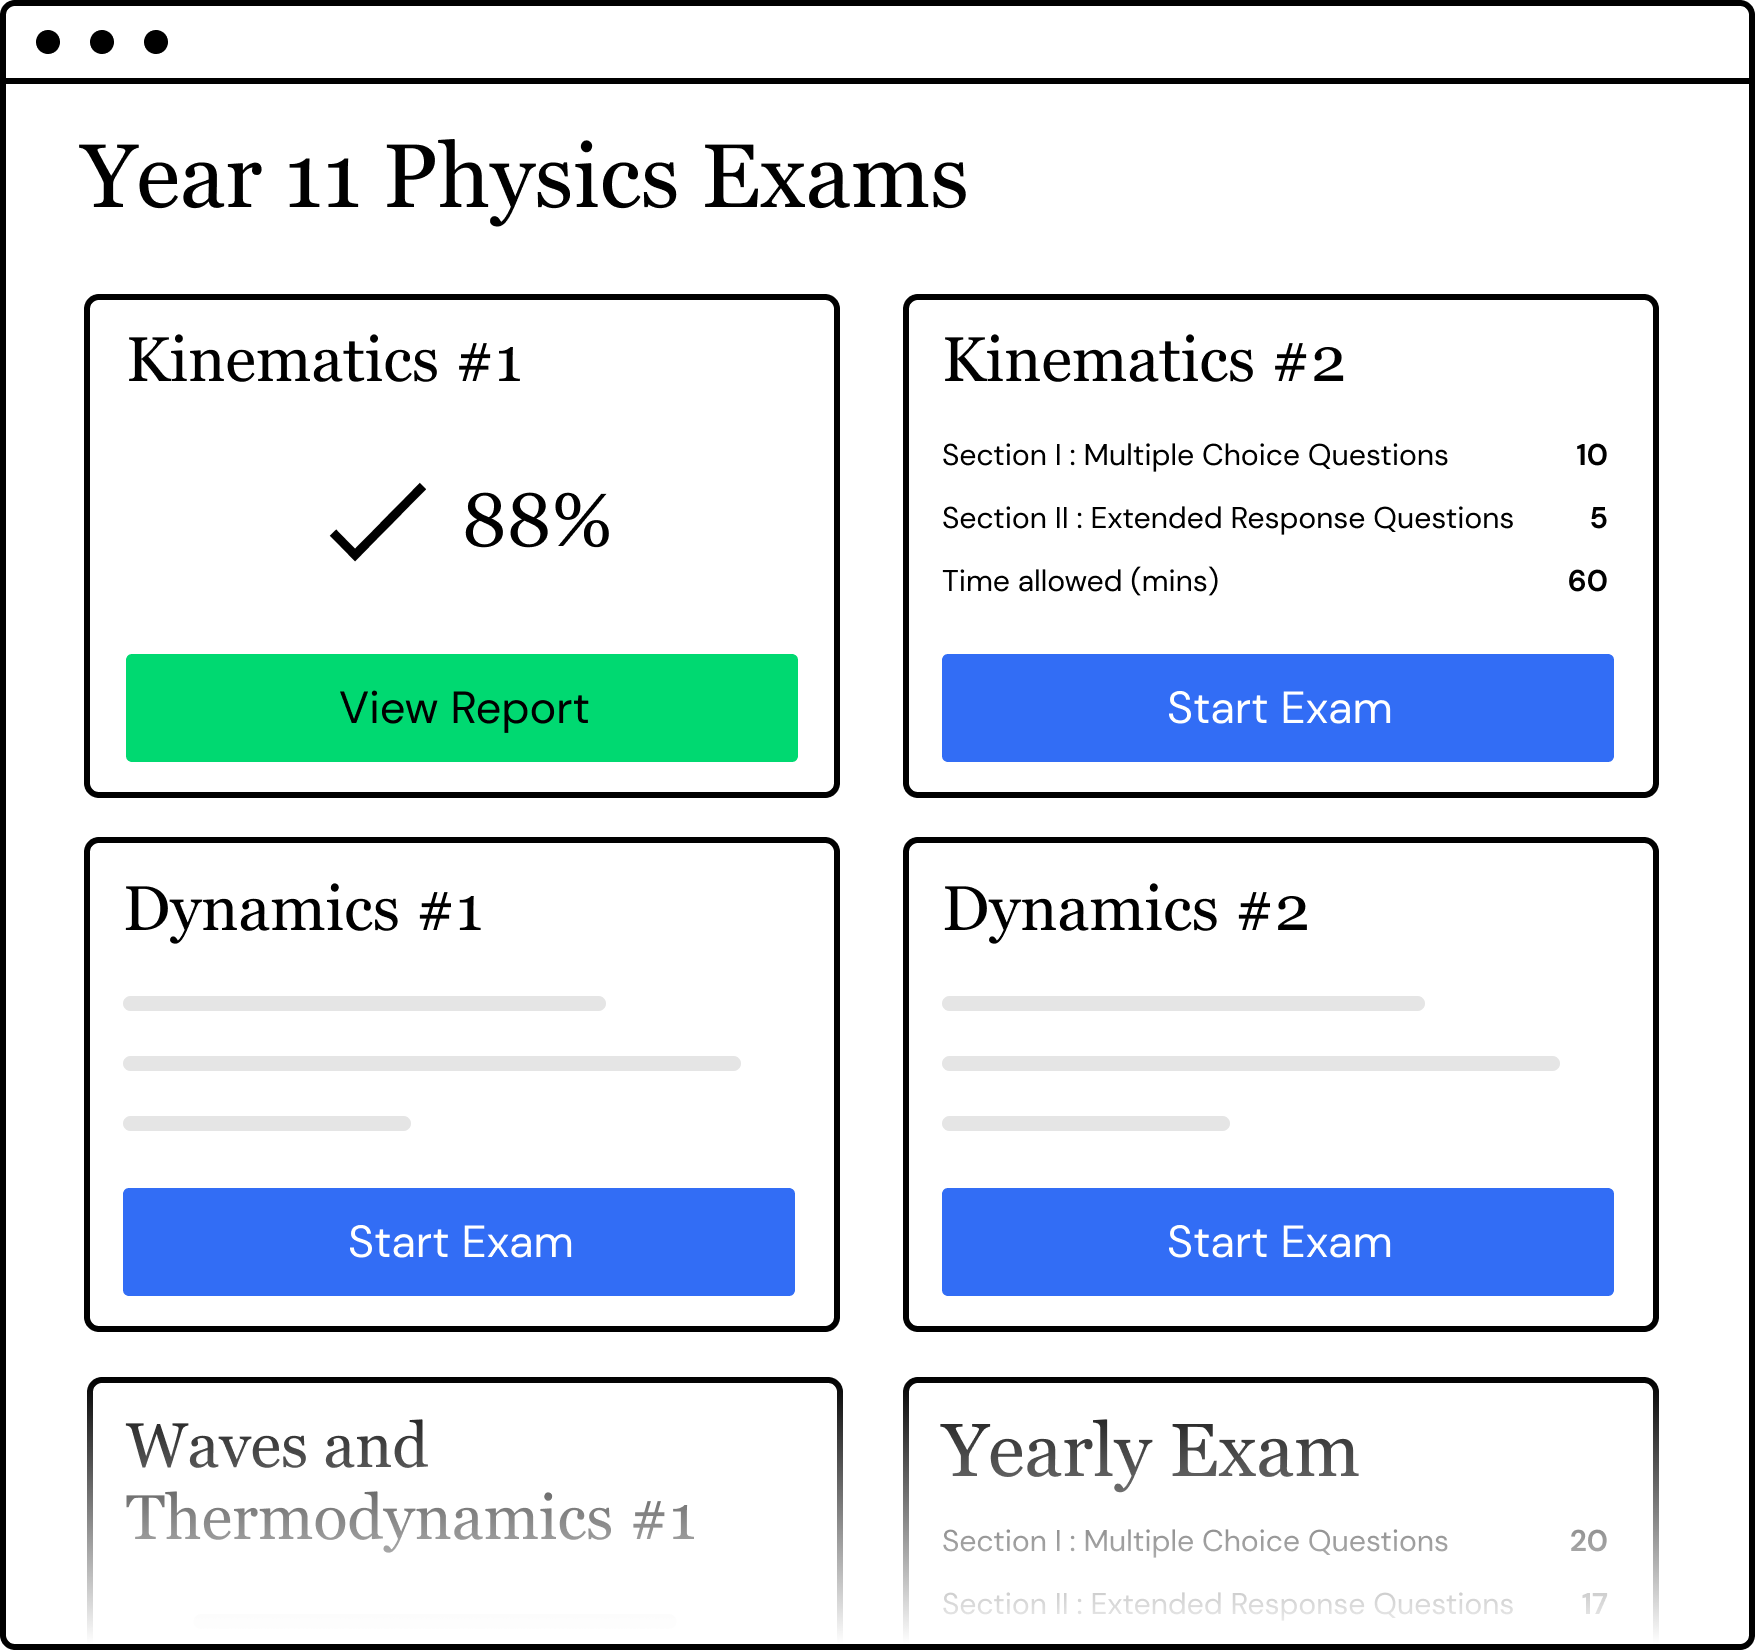This screenshot has height=1650, width=1755.
Task: Select the Dynamics #1 heading
Action: point(303,911)
